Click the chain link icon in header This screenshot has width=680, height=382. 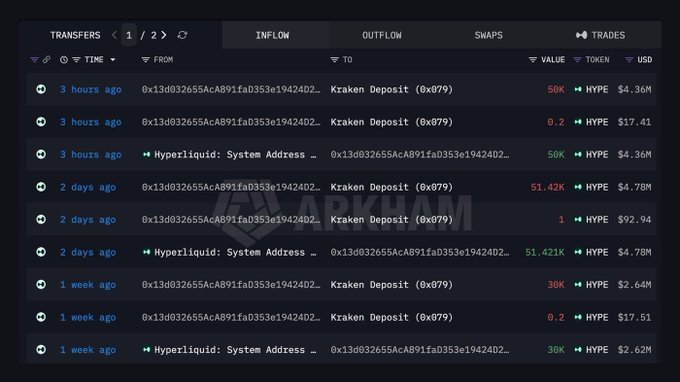pos(46,60)
